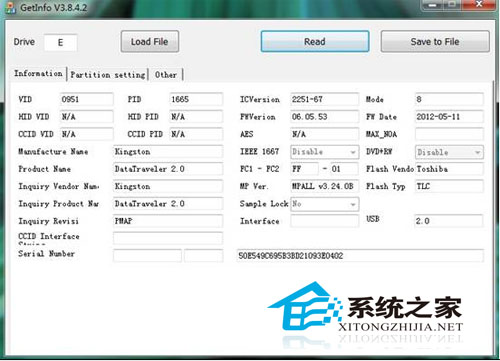Image resolution: width=500 pixels, height=361 pixels.
Task: Open the Sample Lock dropdown
Action: (x=324, y=204)
